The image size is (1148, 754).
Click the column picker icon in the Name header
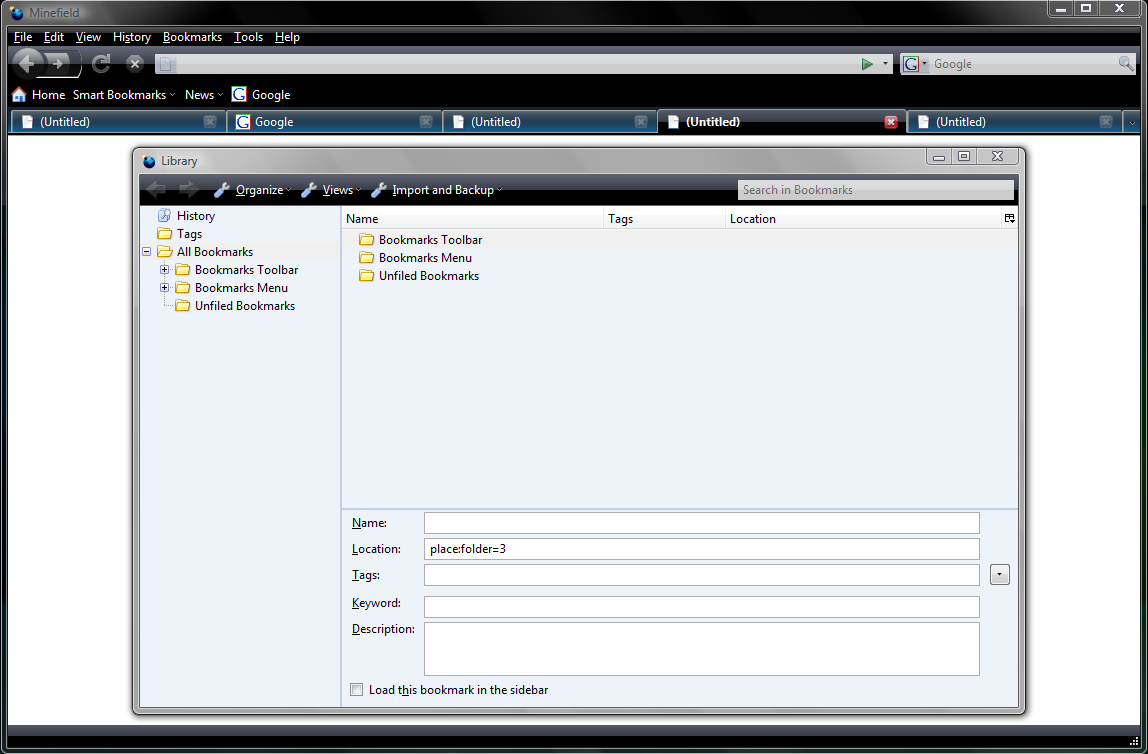point(1009,218)
